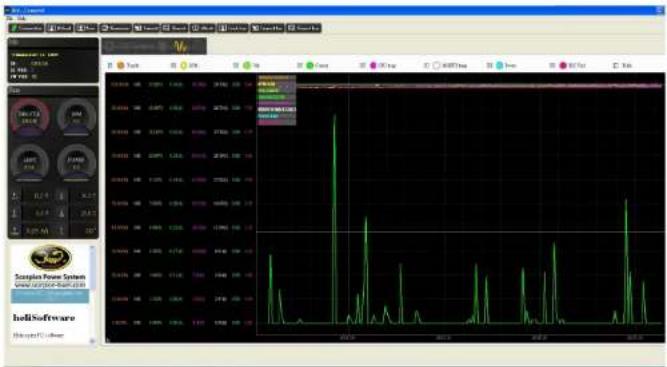Click the white series color circle
The height and width of the screenshot is (367, 667).
click(x=436, y=65)
